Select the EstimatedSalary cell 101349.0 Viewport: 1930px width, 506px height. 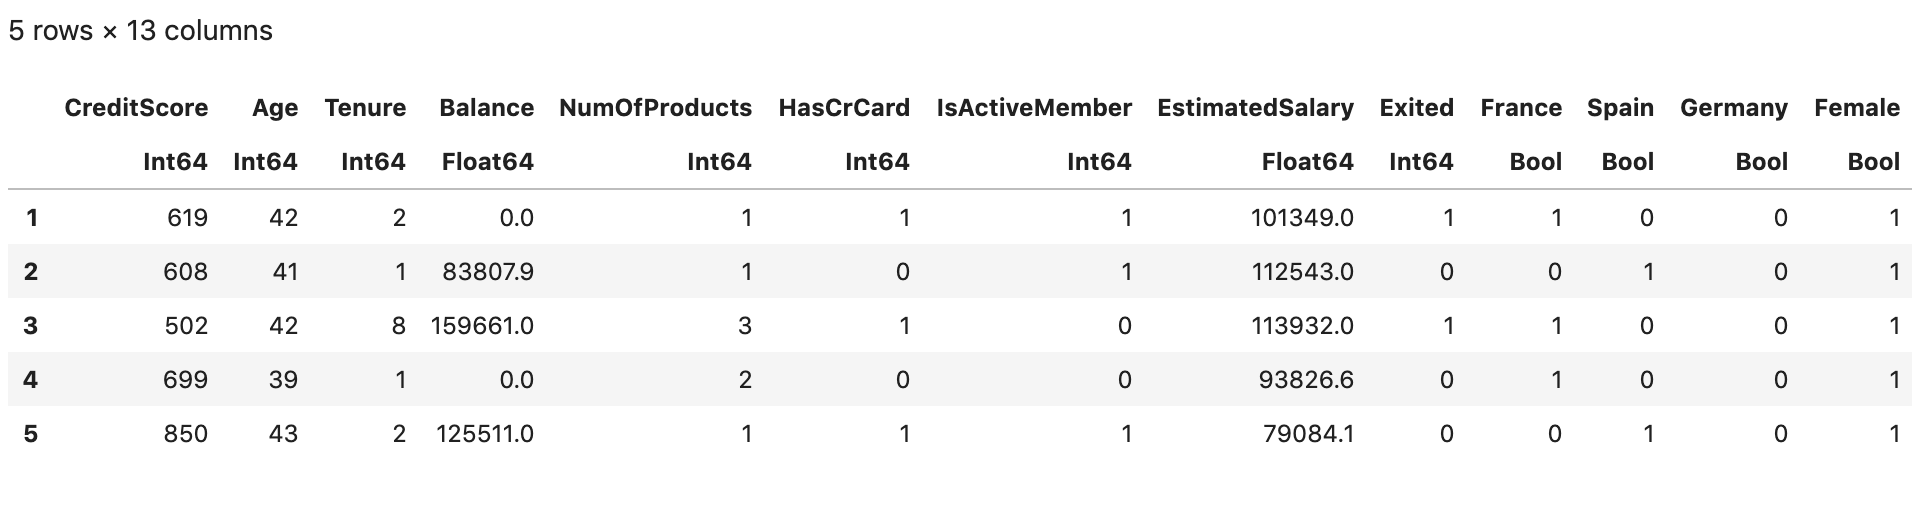click(1302, 218)
